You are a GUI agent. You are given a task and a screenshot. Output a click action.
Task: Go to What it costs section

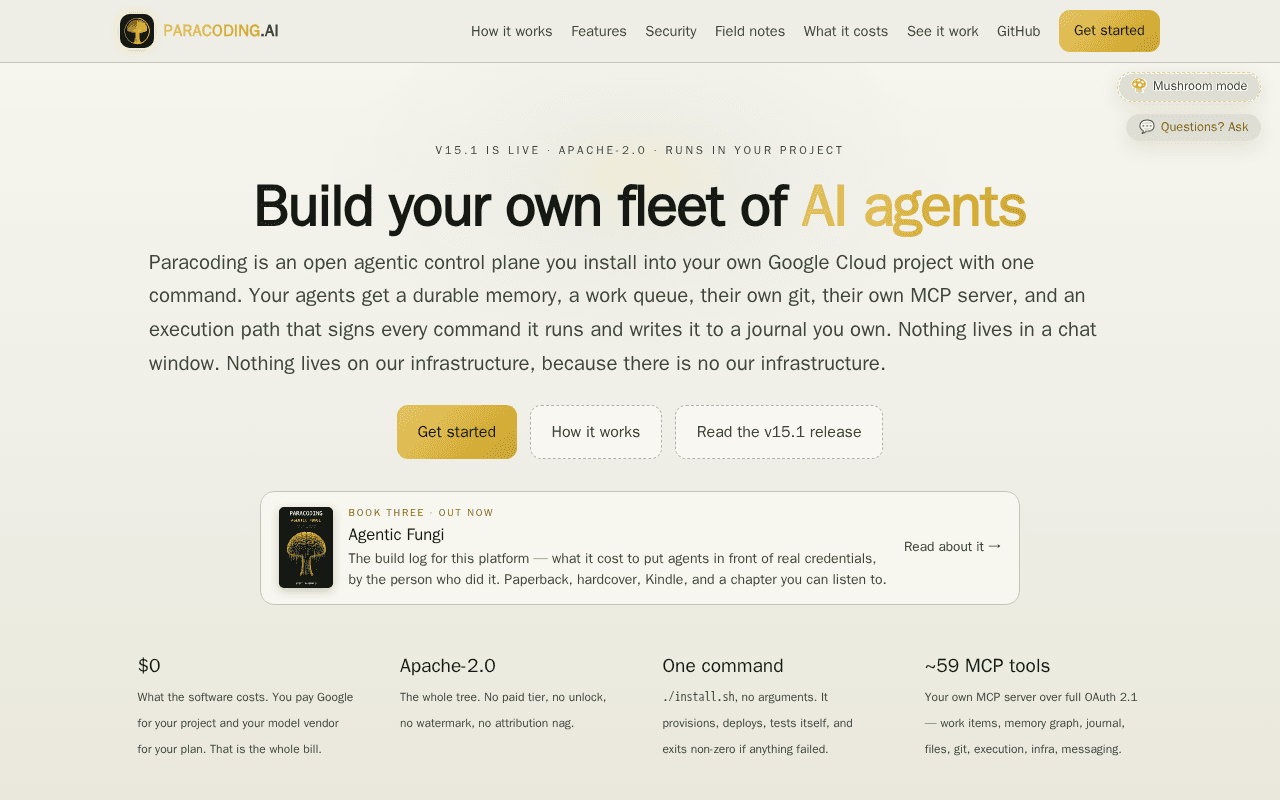846,31
